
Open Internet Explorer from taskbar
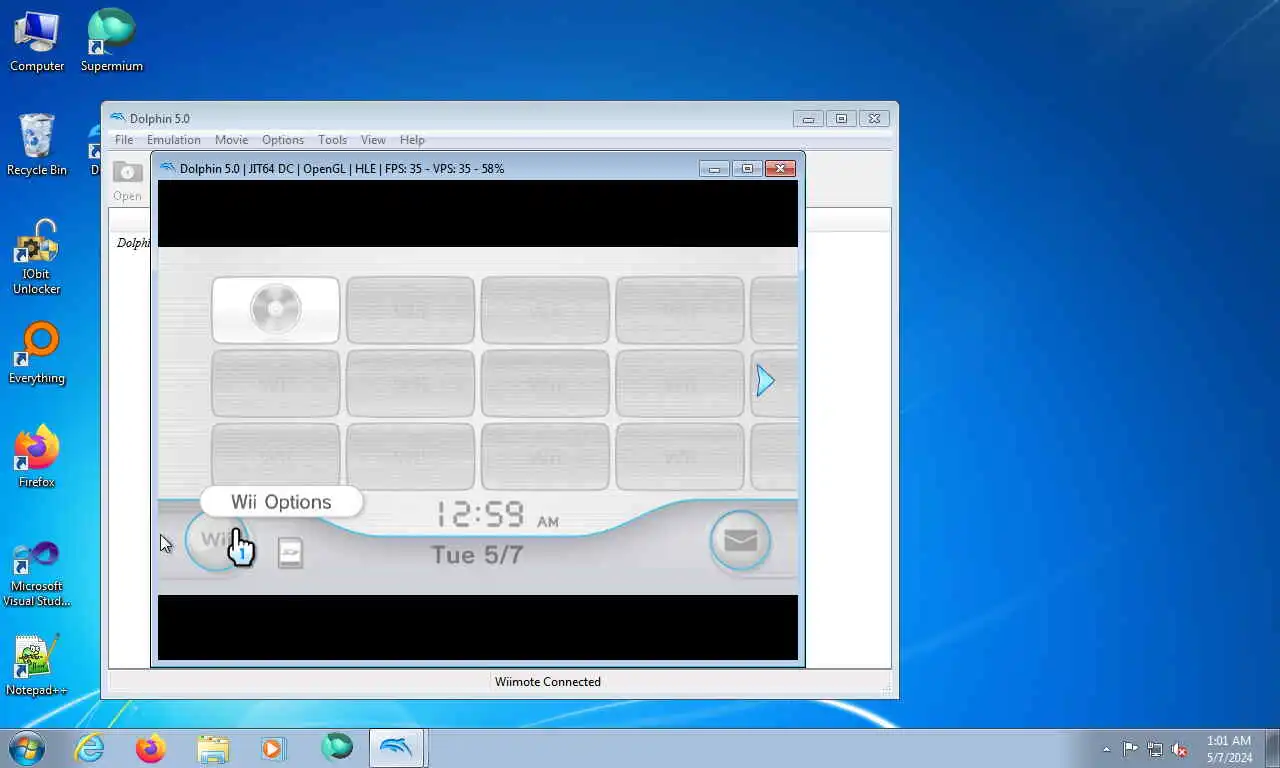(89, 748)
